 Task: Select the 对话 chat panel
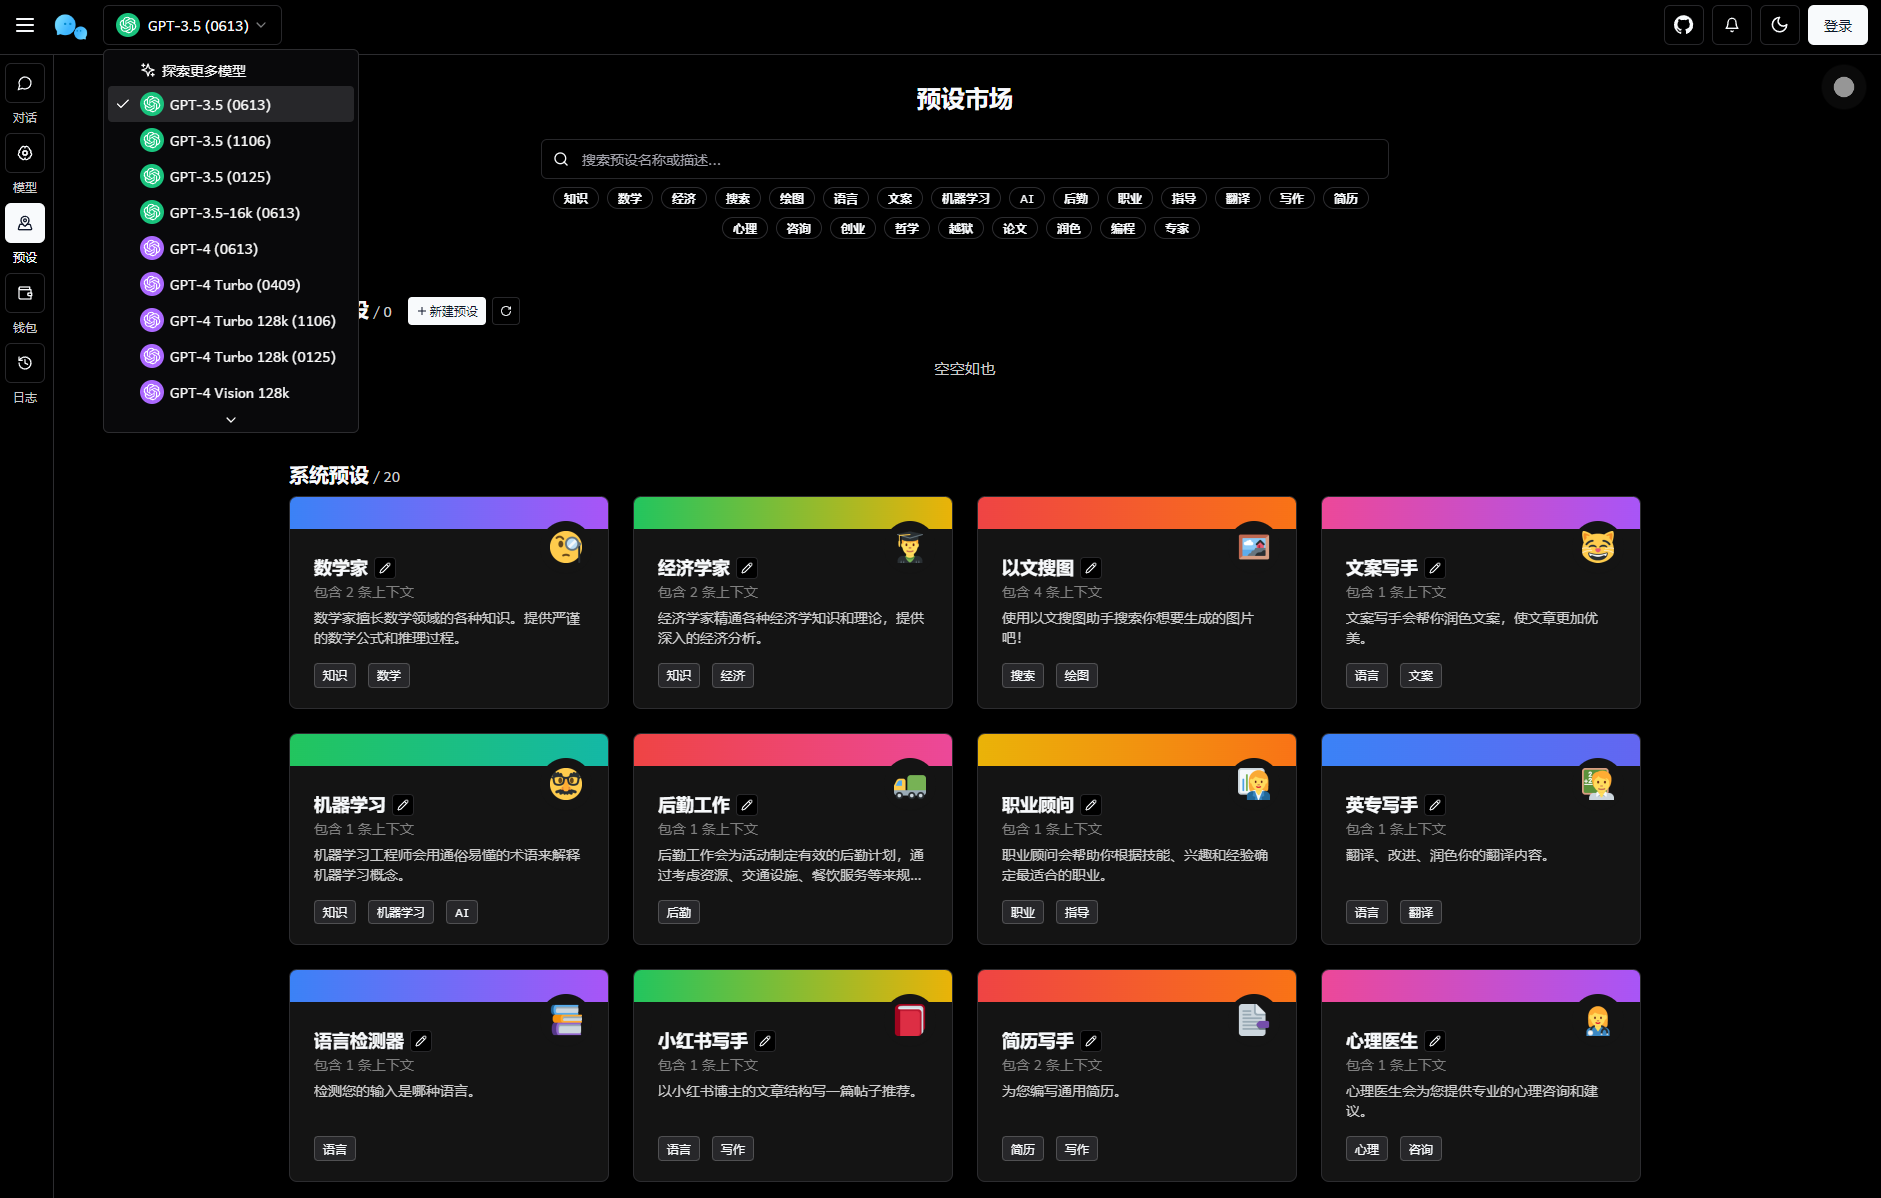point(24,83)
